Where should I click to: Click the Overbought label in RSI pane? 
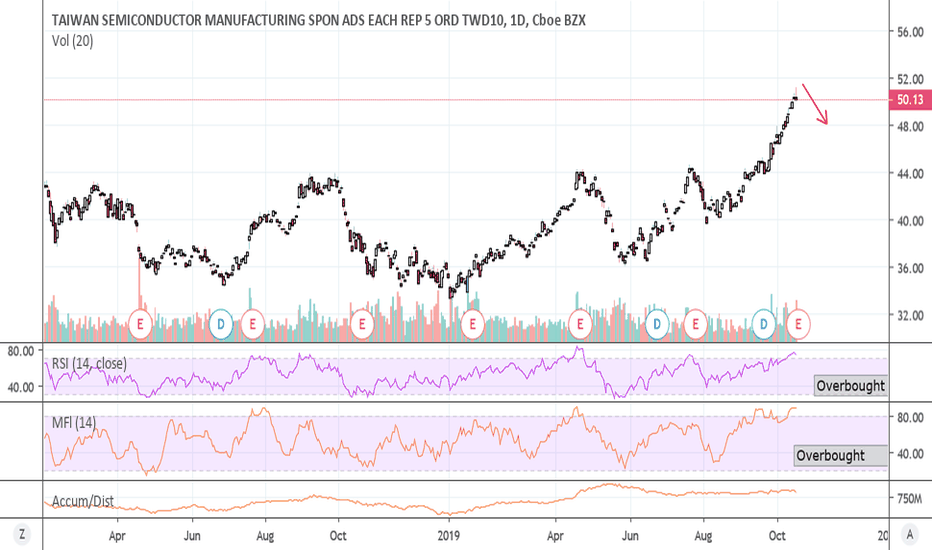[851, 386]
